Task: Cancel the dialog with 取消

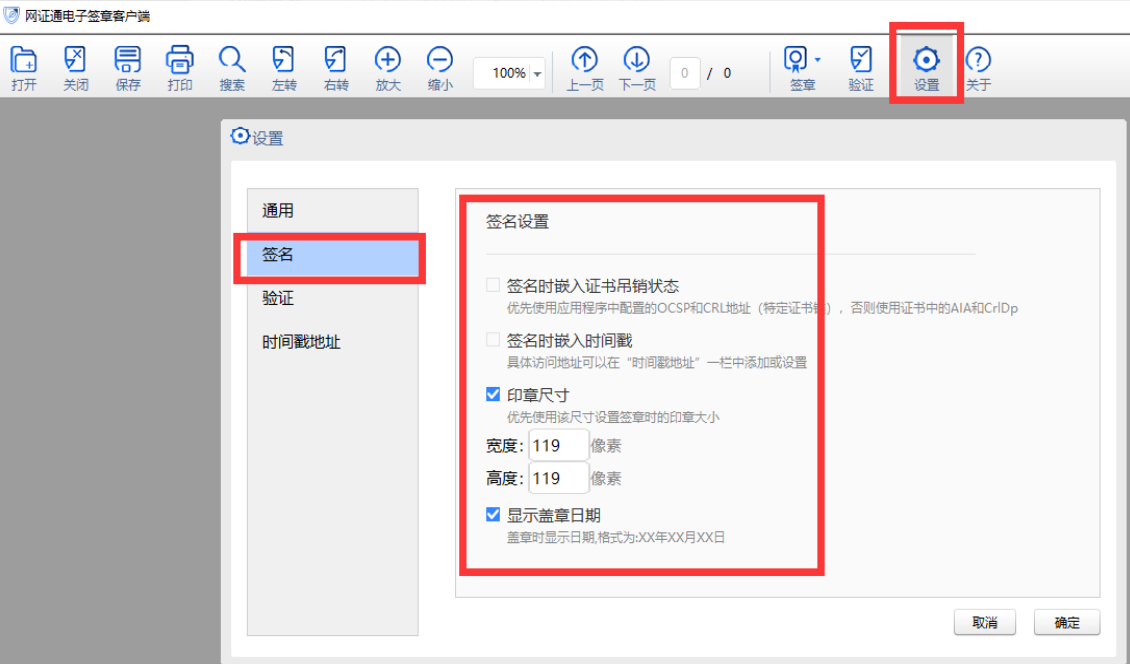Action: tap(984, 622)
